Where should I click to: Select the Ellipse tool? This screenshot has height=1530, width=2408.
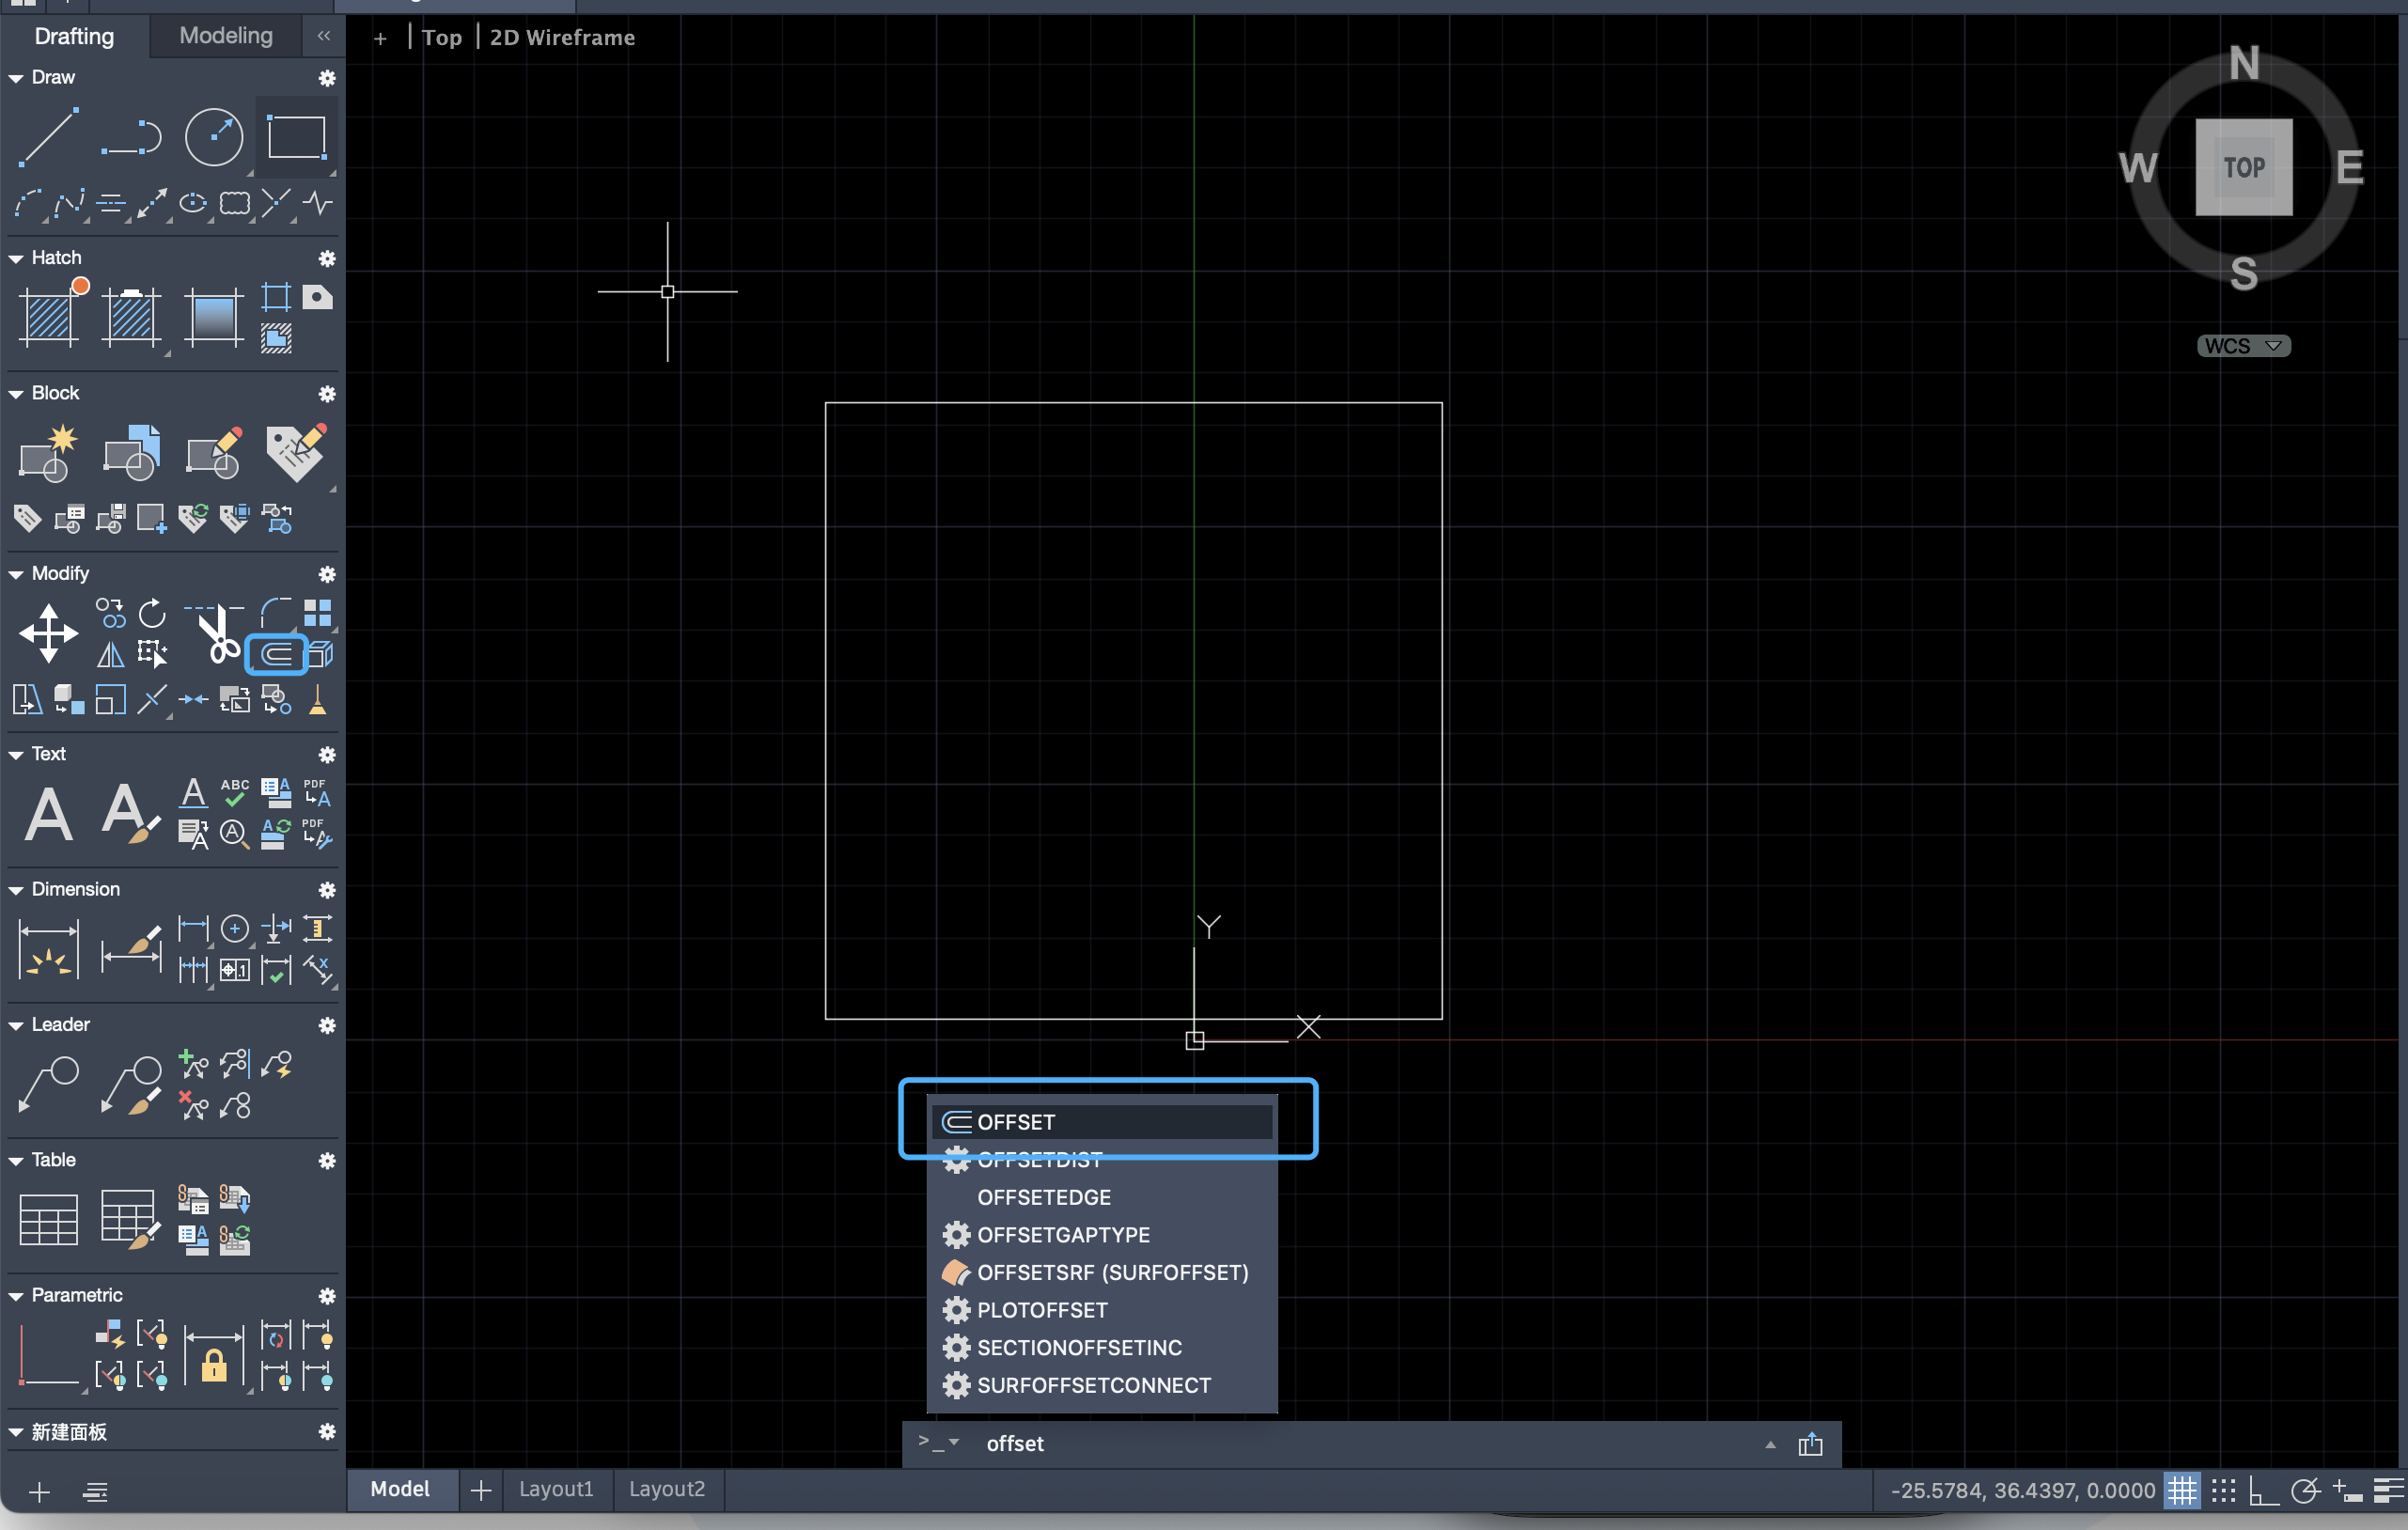click(x=193, y=204)
